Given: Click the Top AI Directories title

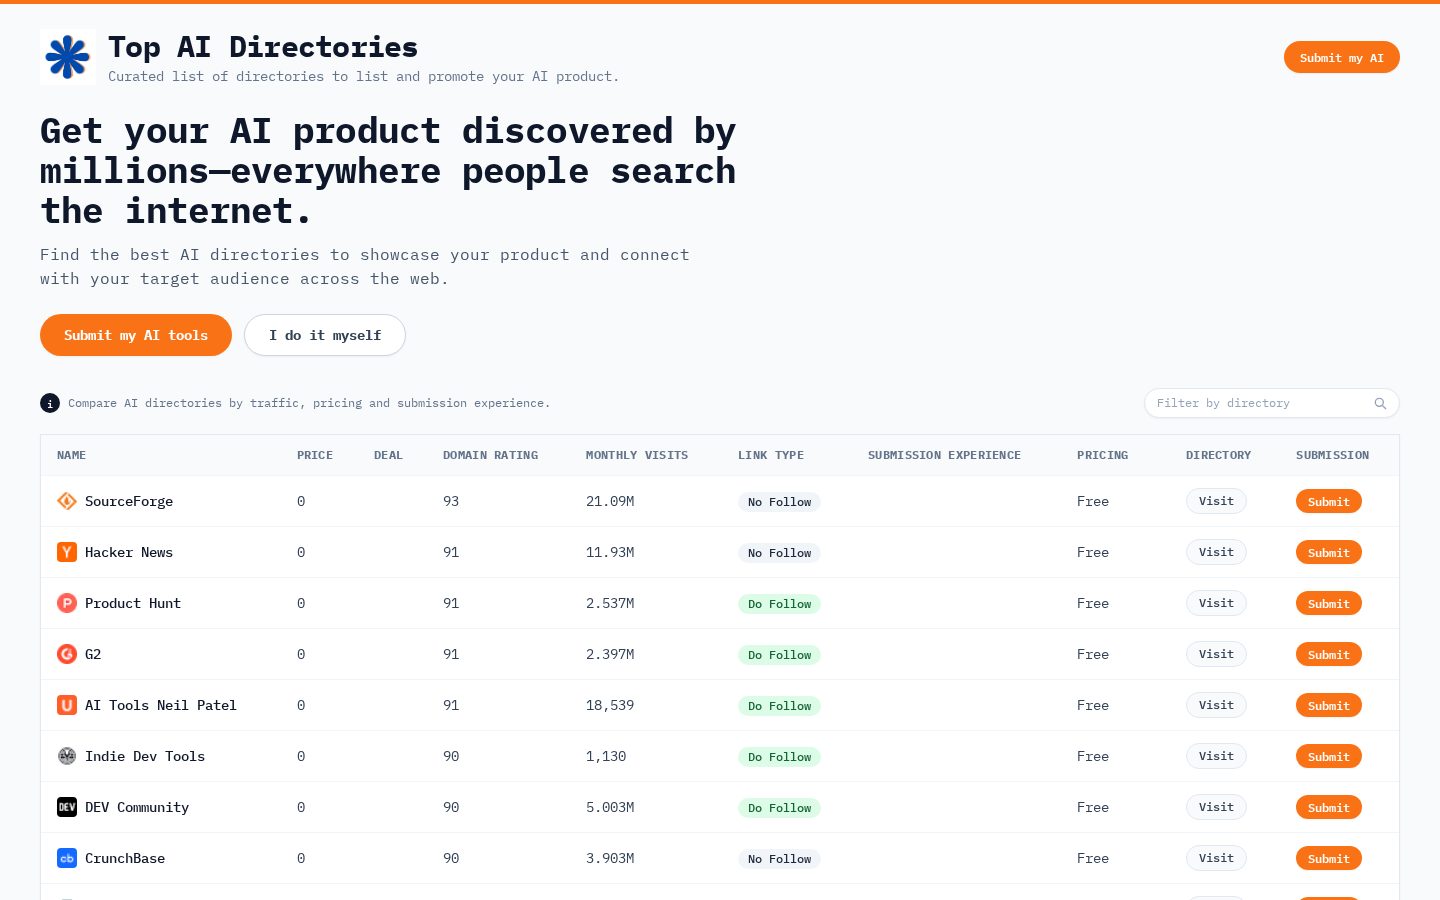Looking at the screenshot, I should 263,47.
